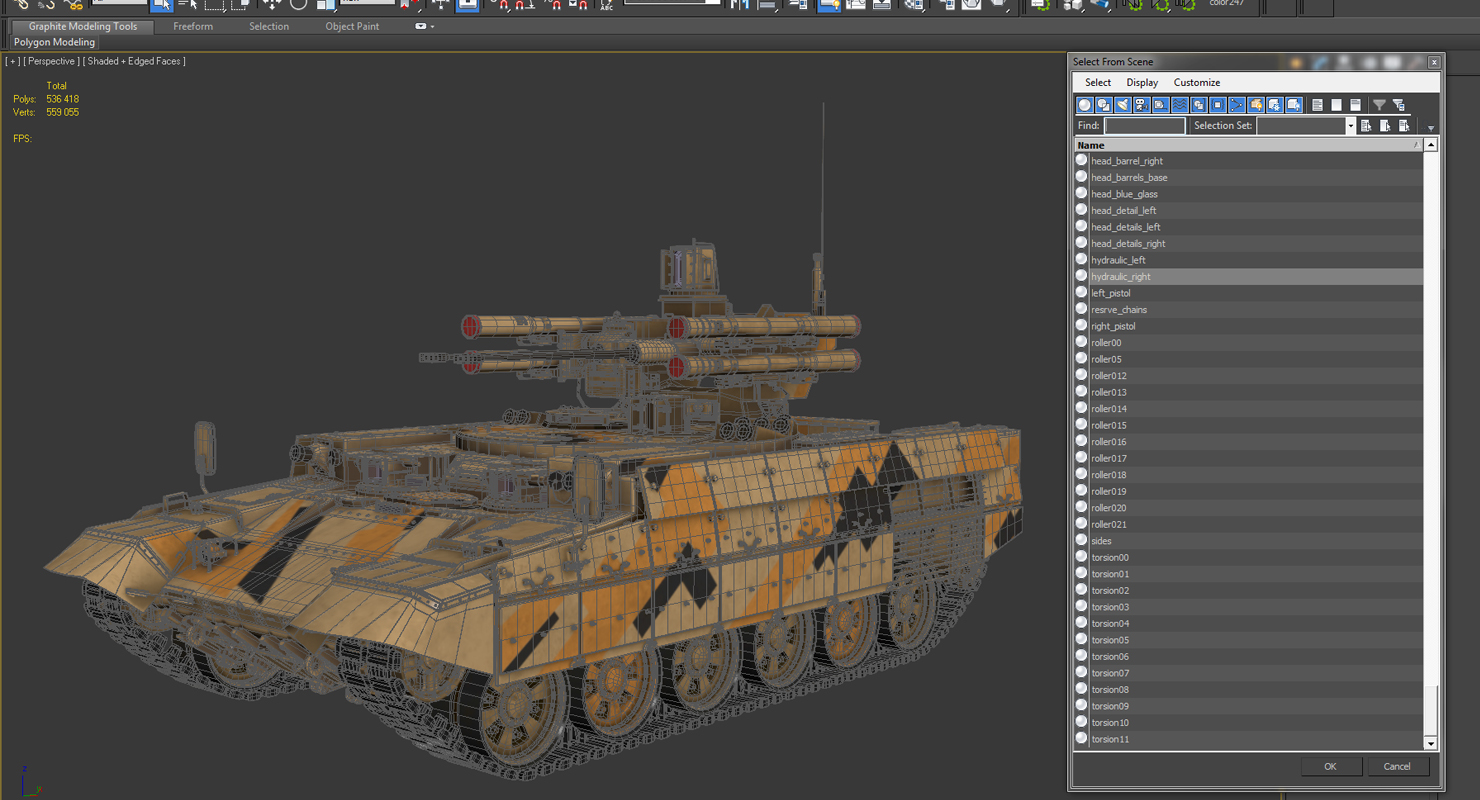Open the Selection Set dropdown arrow
The image size is (1480, 800).
(x=1350, y=126)
